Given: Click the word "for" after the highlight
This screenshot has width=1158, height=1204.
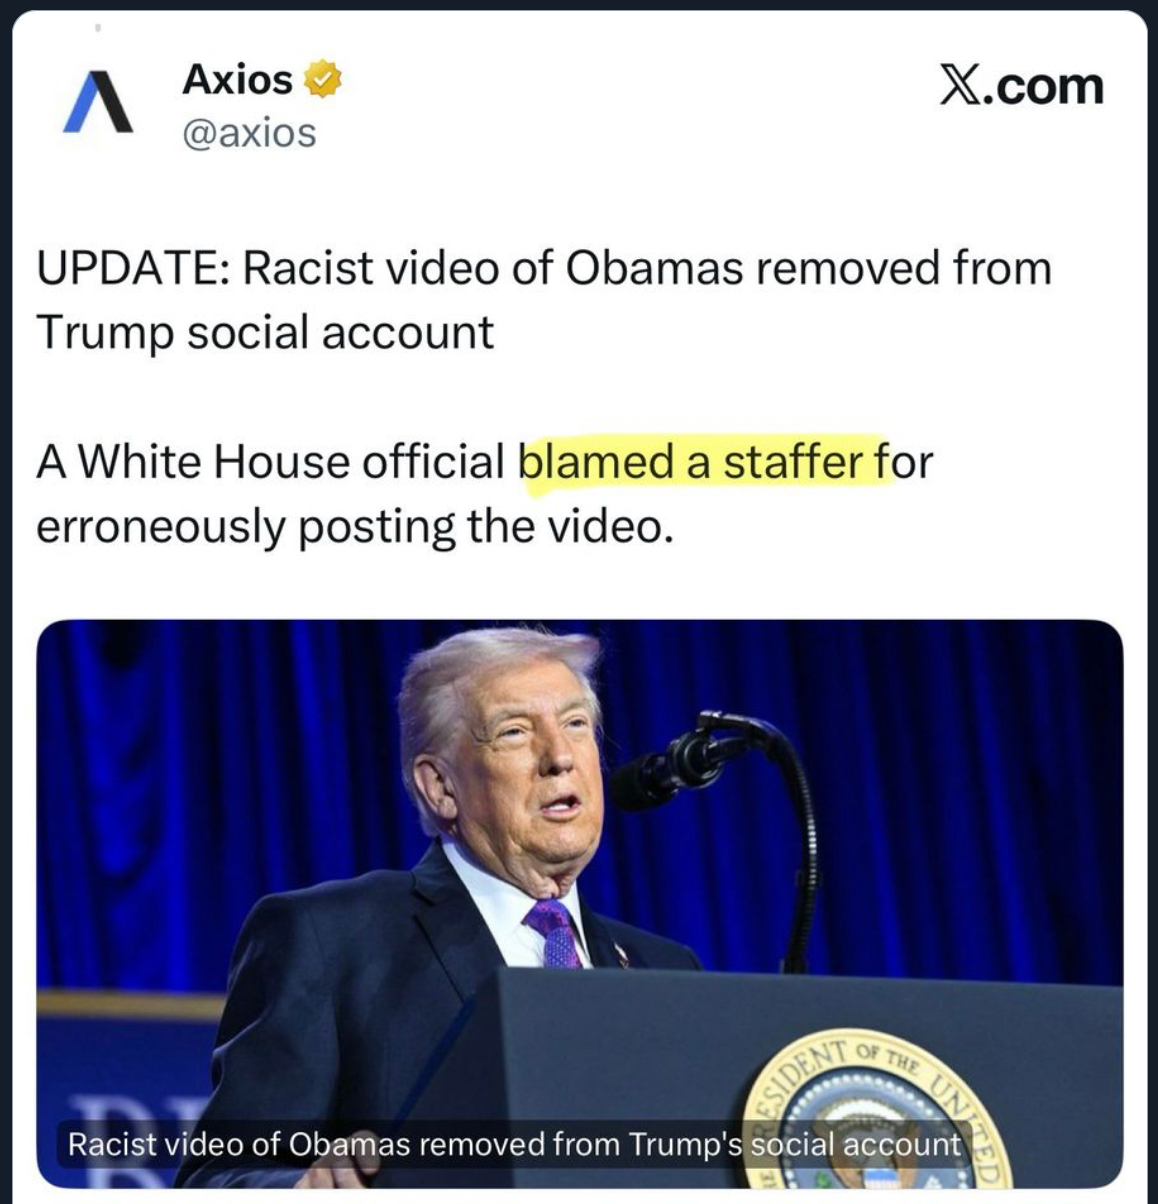Looking at the screenshot, I should (x=903, y=462).
